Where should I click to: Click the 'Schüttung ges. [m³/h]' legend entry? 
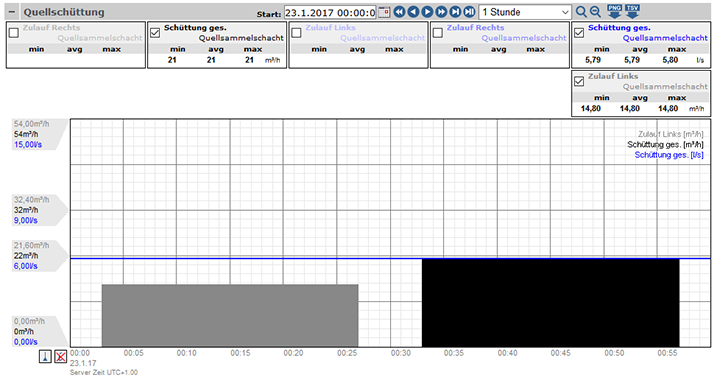click(x=665, y=145)
